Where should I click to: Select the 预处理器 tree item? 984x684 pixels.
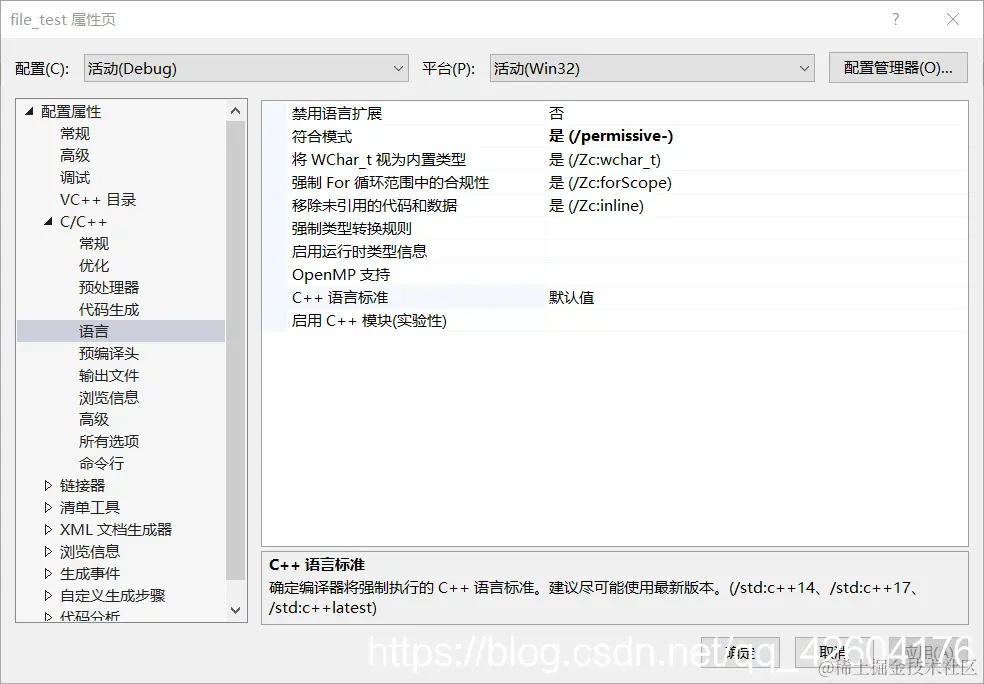point(109,287)
